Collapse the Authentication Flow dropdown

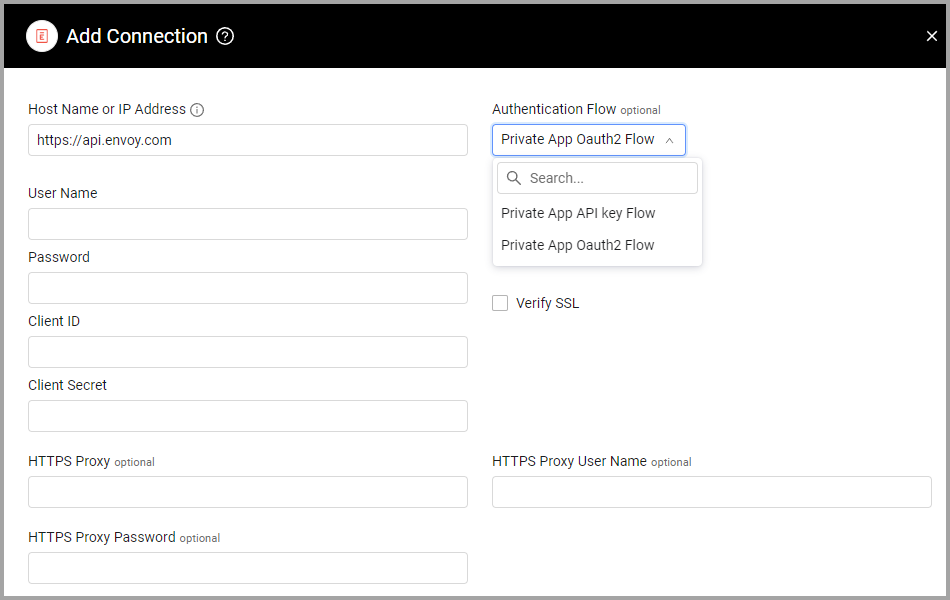588,140
